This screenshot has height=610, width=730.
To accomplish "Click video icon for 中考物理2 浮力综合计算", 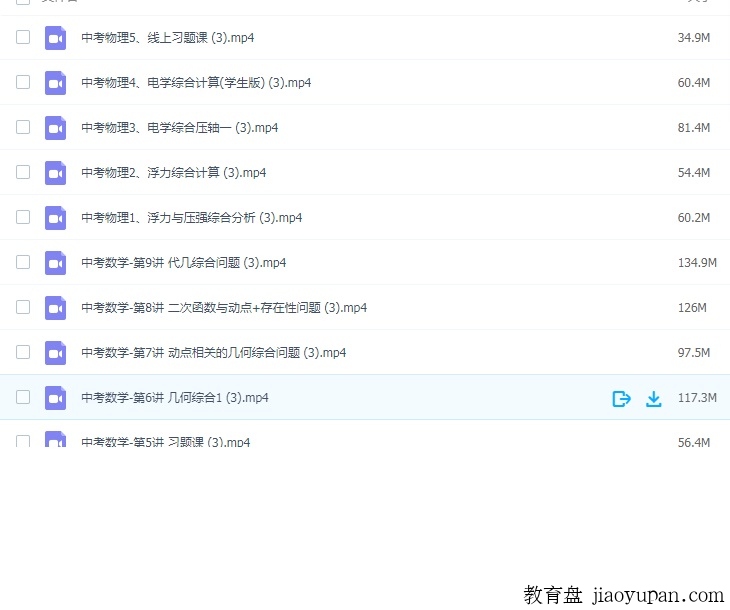I will 55,173.
